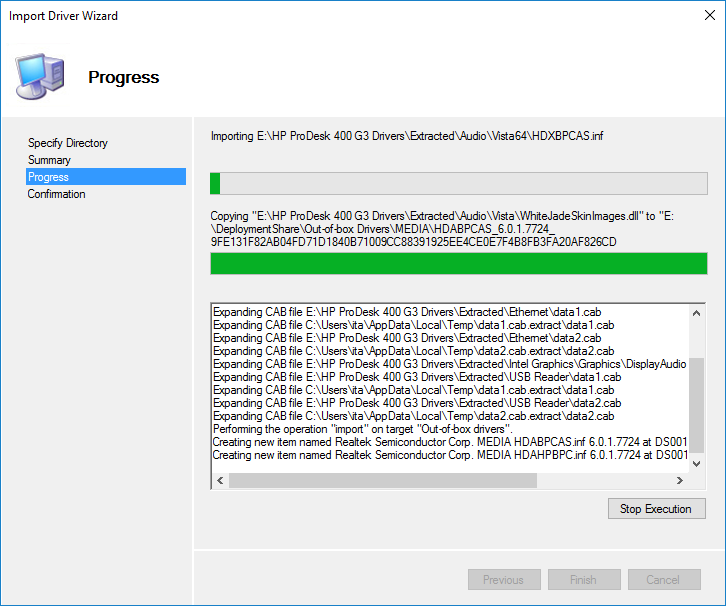Click the log's vertical scrollbar thumb
This screenshot has width=726, height=606.
tap(697, 405)
